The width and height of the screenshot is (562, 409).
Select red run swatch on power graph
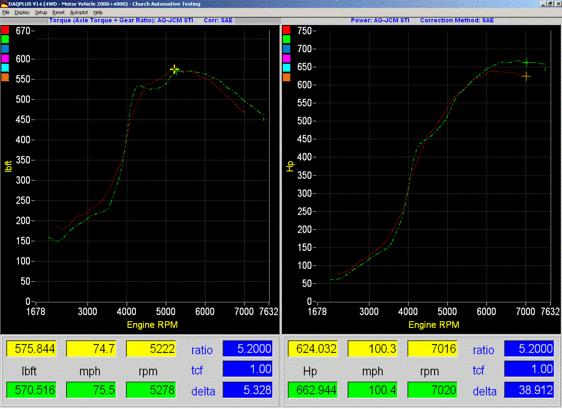(x=286, y=30)
